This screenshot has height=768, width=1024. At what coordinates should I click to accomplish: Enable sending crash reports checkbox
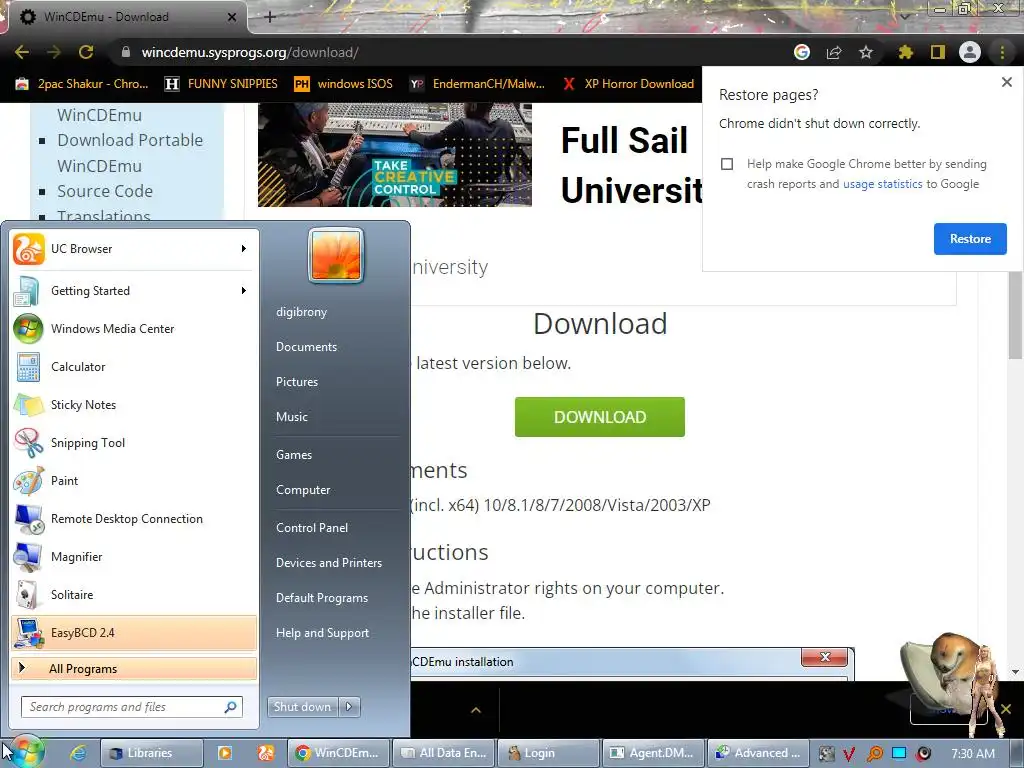coord(727,164)
